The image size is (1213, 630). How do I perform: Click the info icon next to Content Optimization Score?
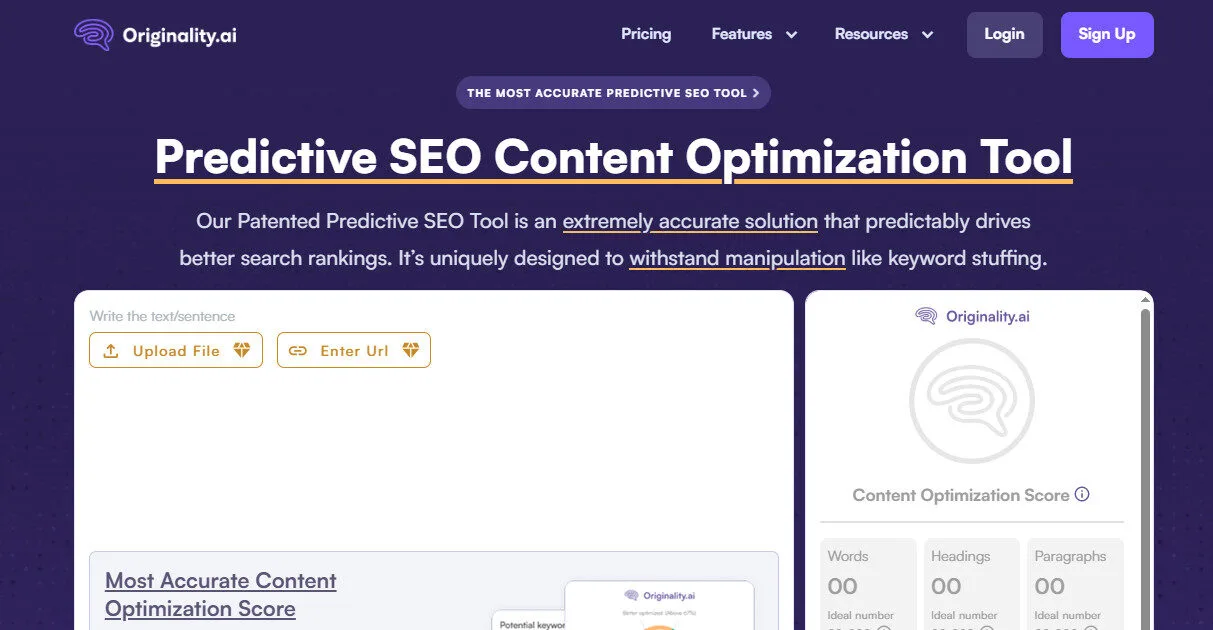coord(1083,494)
